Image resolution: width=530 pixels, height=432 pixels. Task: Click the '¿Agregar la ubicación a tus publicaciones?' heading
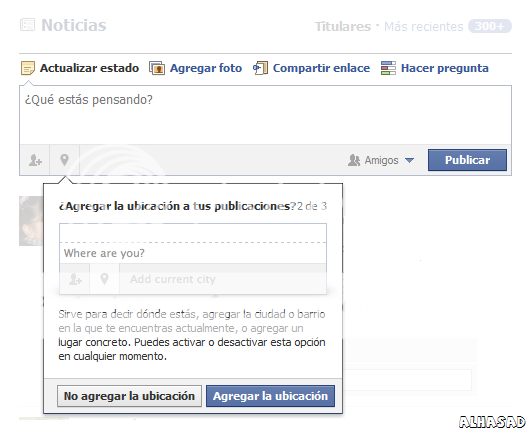[x=177, y=206]
